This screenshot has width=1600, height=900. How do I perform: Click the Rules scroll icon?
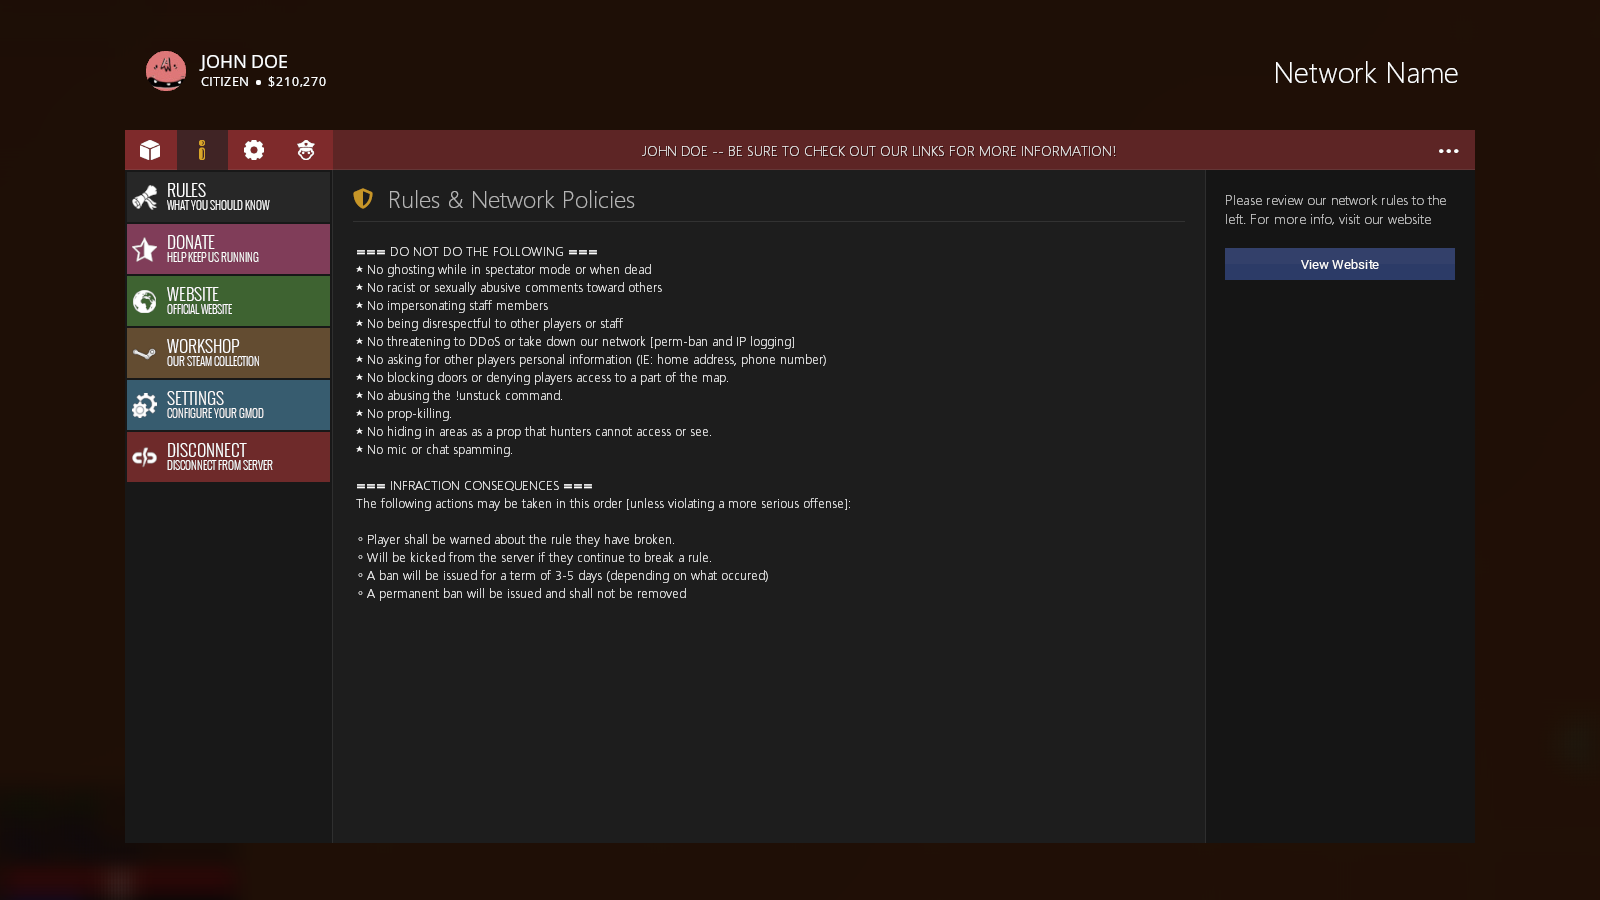[145, 198]
